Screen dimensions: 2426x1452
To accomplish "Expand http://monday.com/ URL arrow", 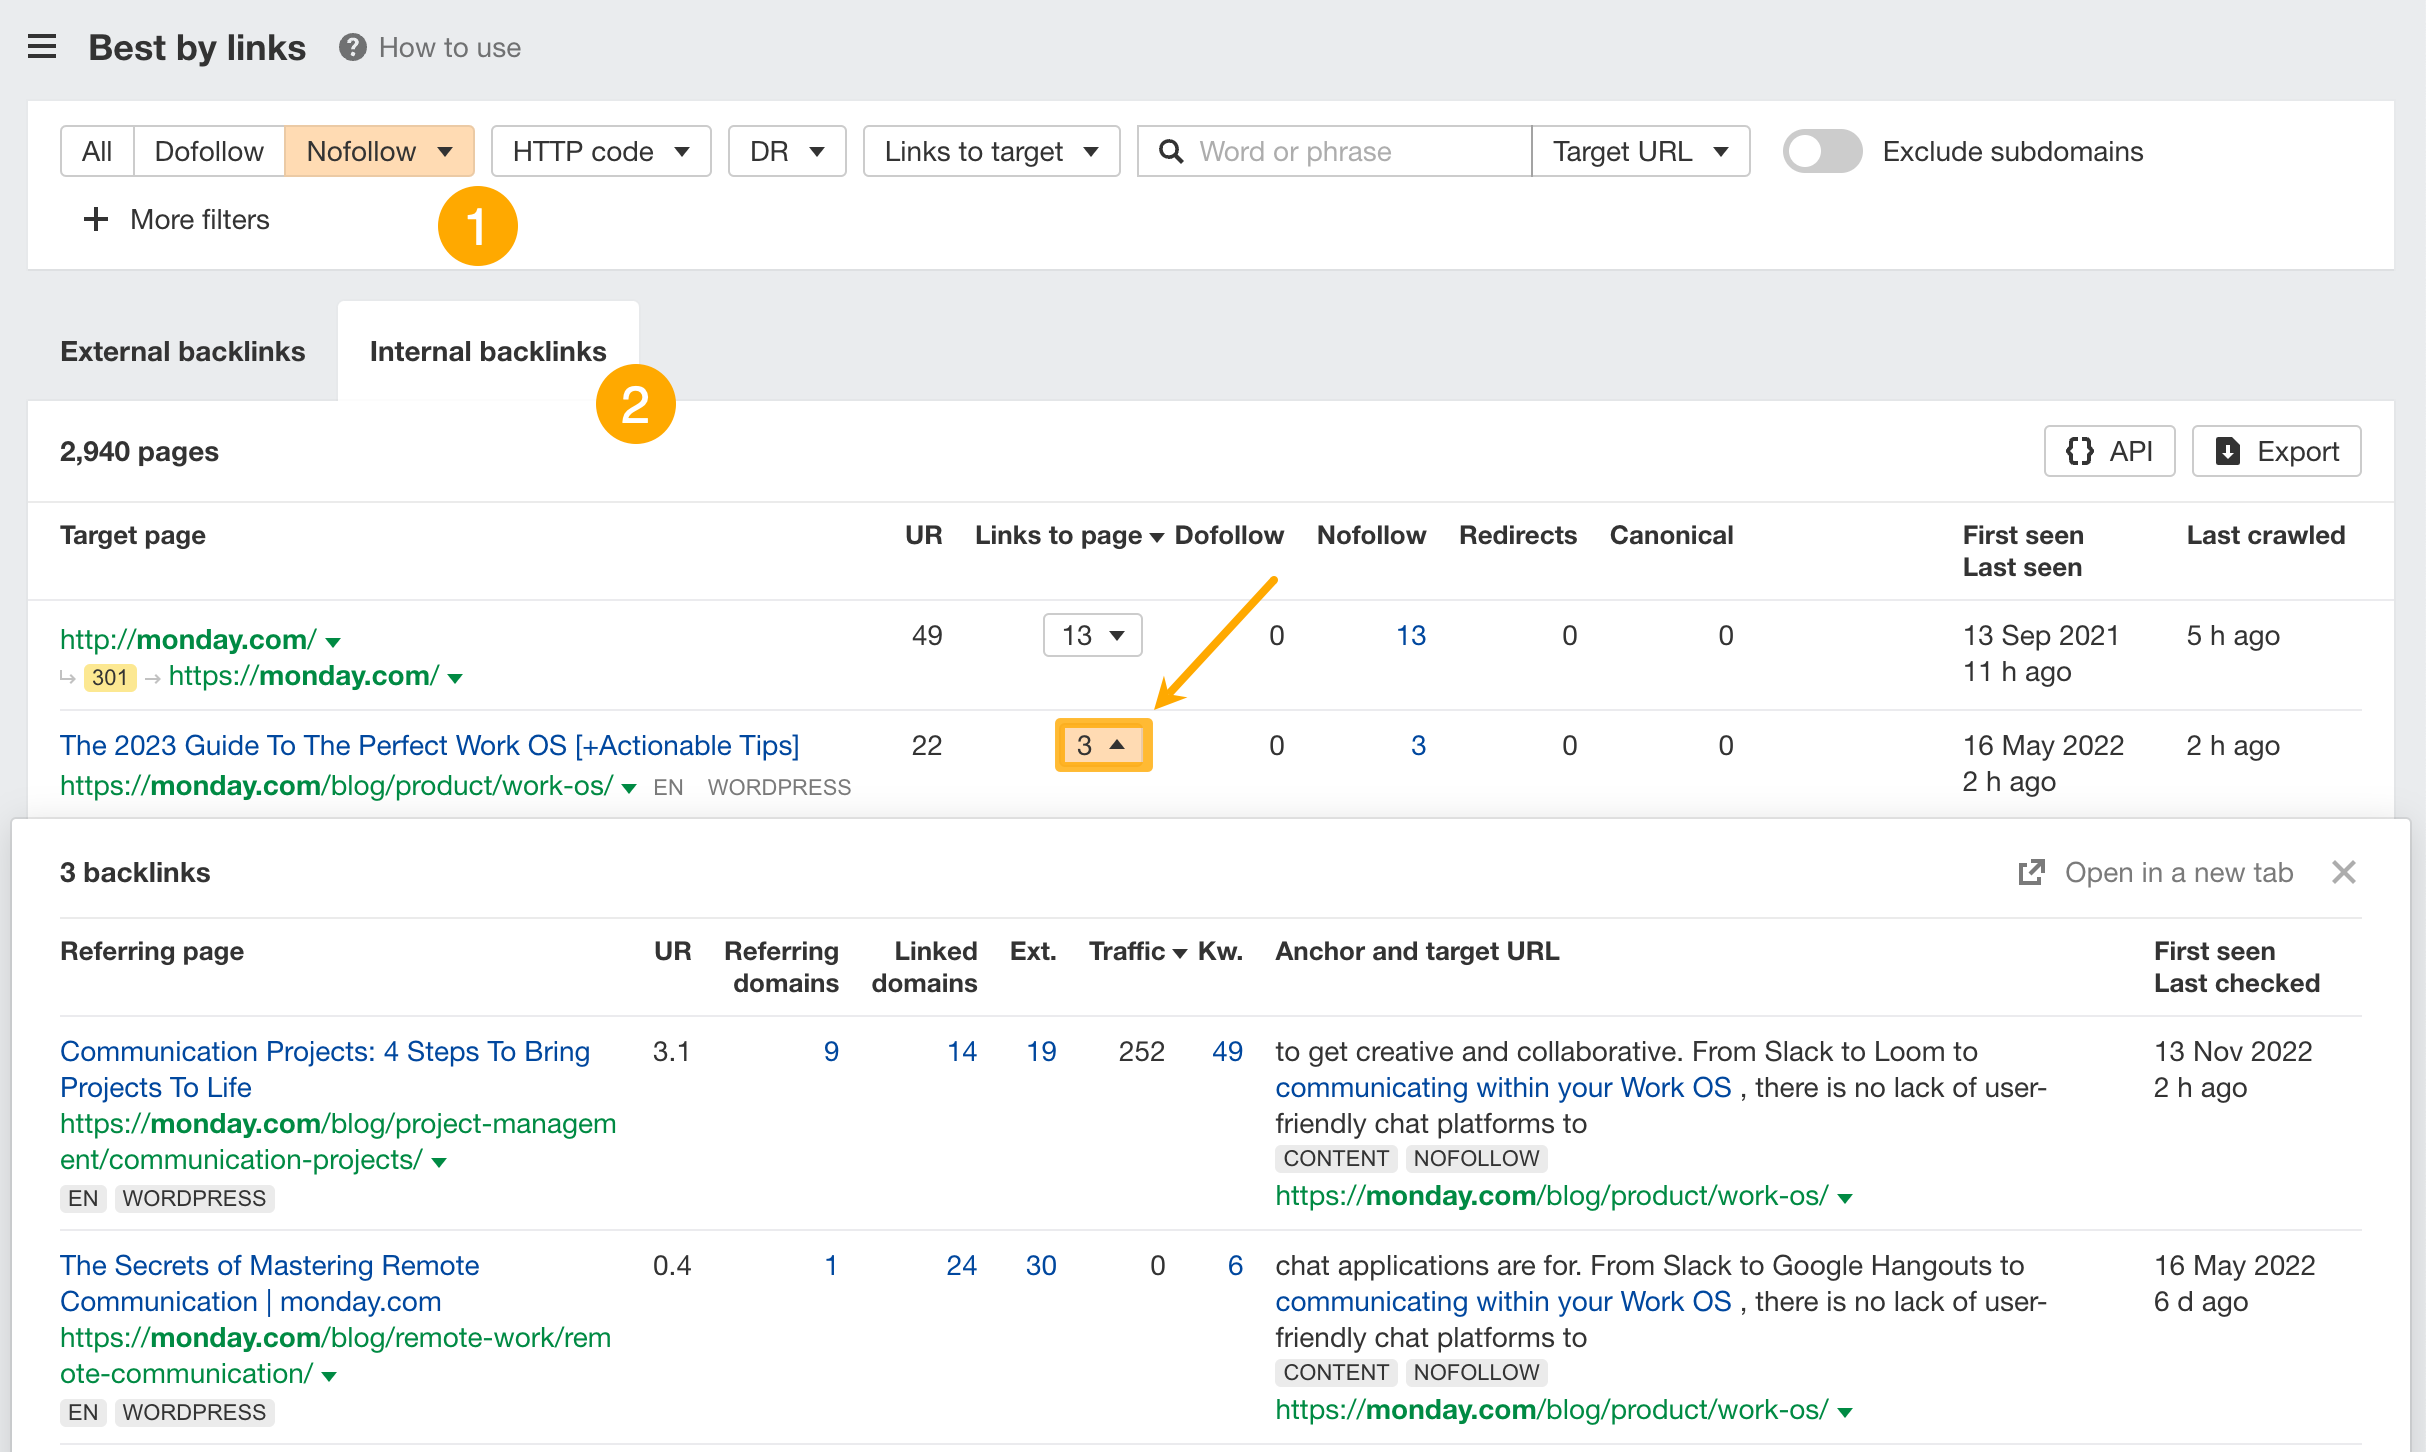I will (334, 641).
